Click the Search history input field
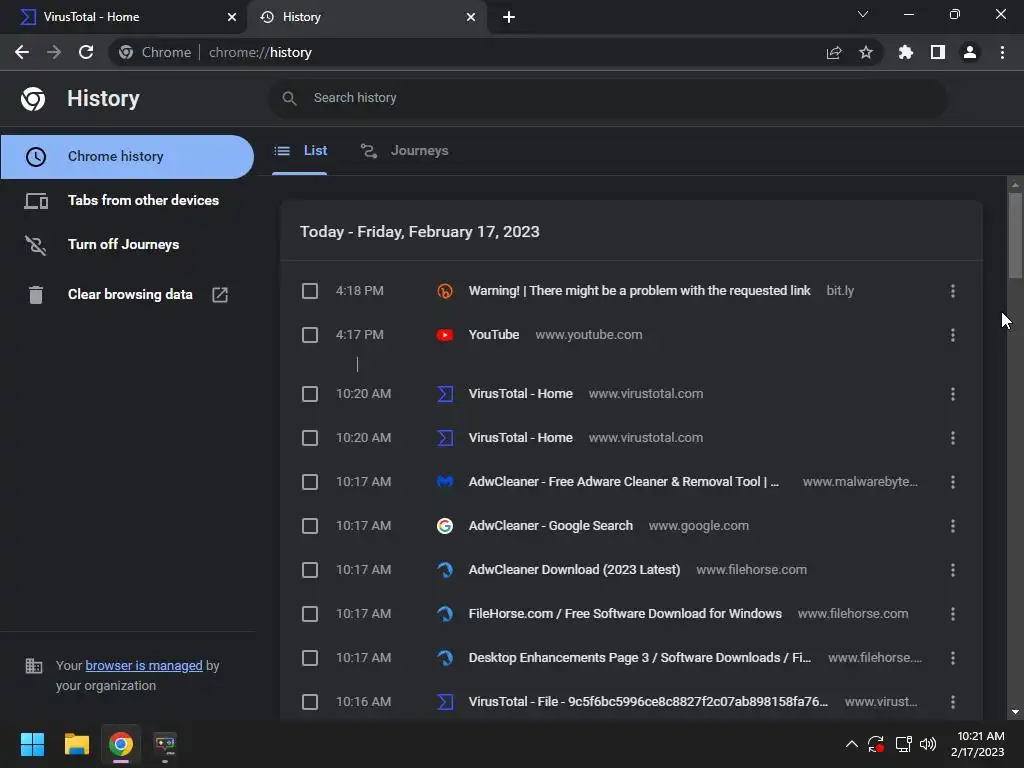This screenshot has height=768, width=1024. pyautogui.click(x=607, y=98)
